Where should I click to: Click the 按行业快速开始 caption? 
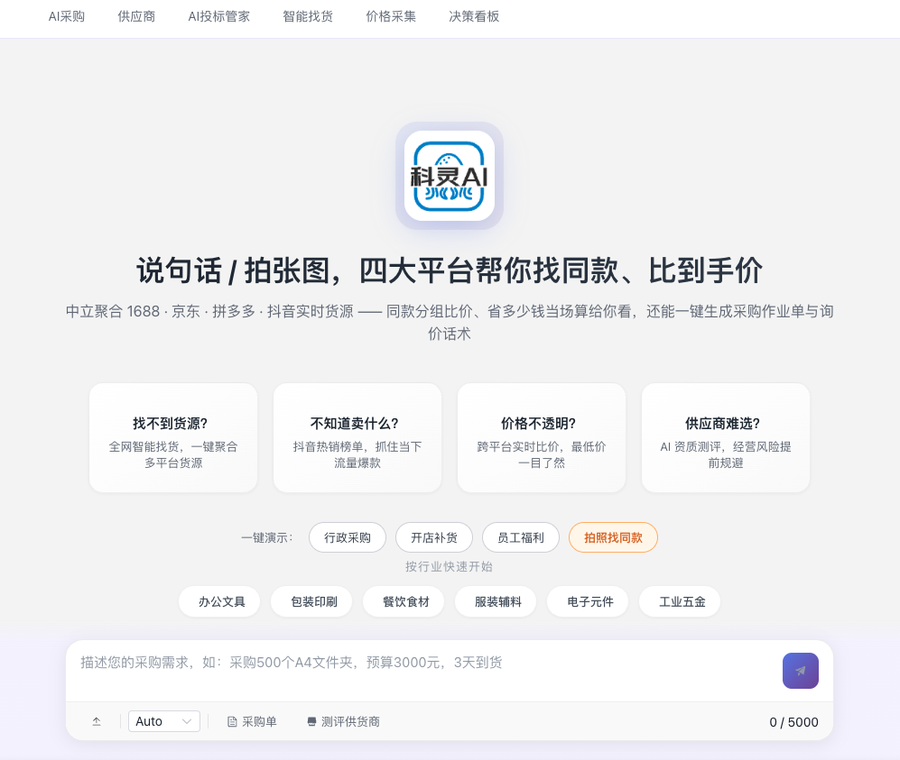point(449,567)
